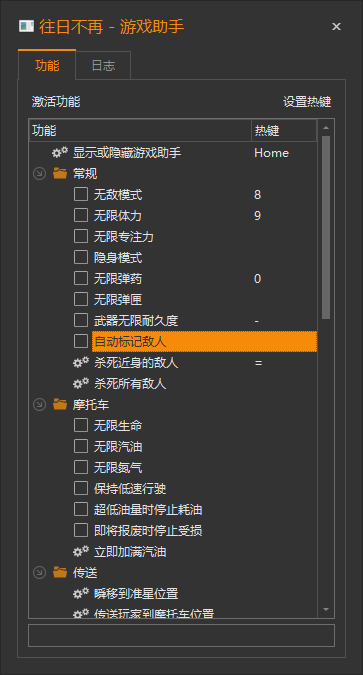Click the scrollbar down arrow

click(326, 610)
